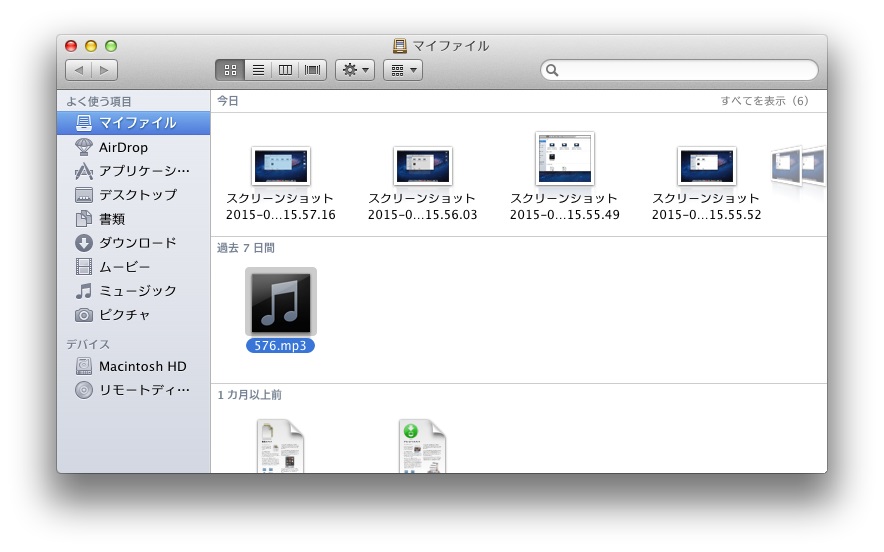Click the download arrow icon in sidebar
The height and width of the screenshot is (552, 884).
click(x=84, y=243)
